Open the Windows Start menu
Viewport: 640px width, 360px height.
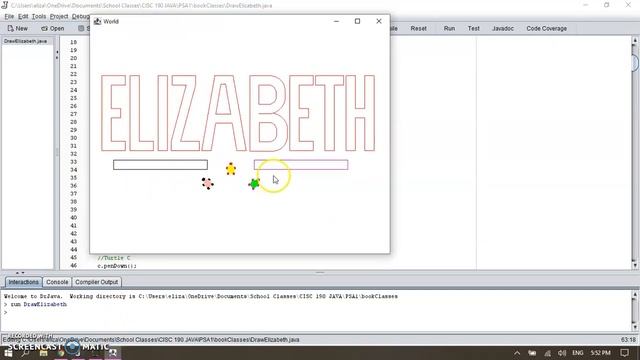click(8, 353)
